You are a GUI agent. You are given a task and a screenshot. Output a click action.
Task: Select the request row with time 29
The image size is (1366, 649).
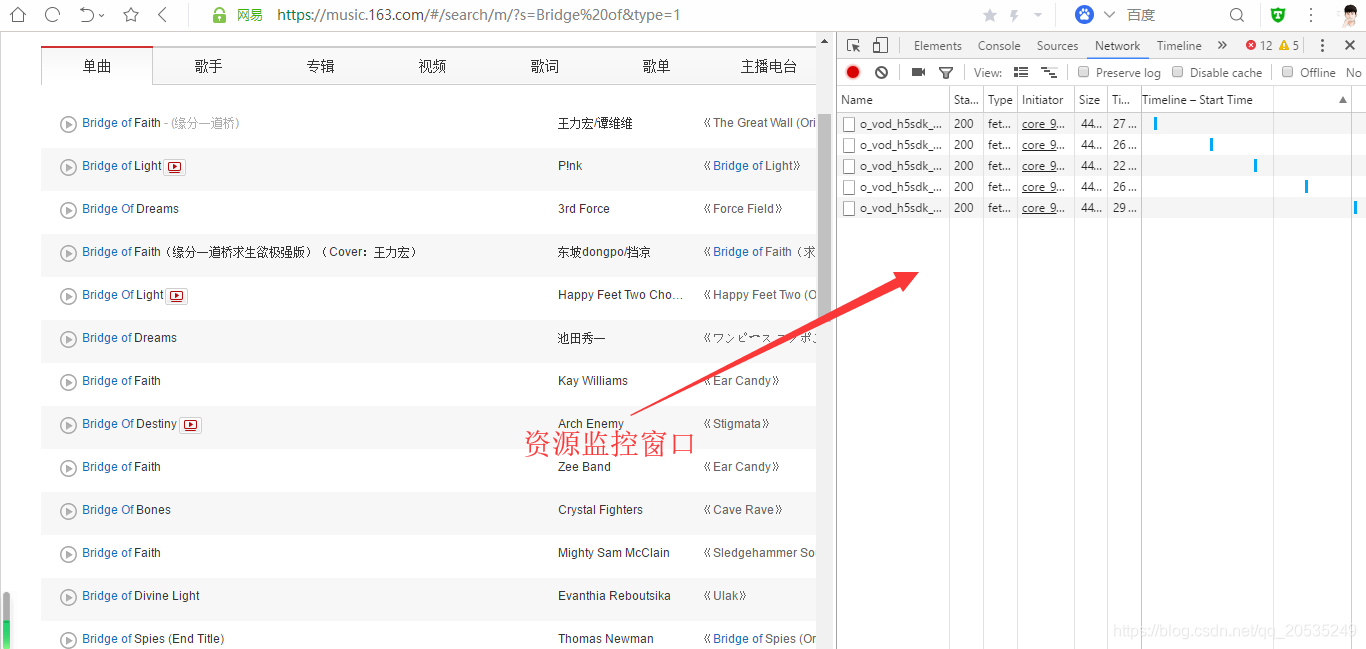click(x=1101, y=208)
